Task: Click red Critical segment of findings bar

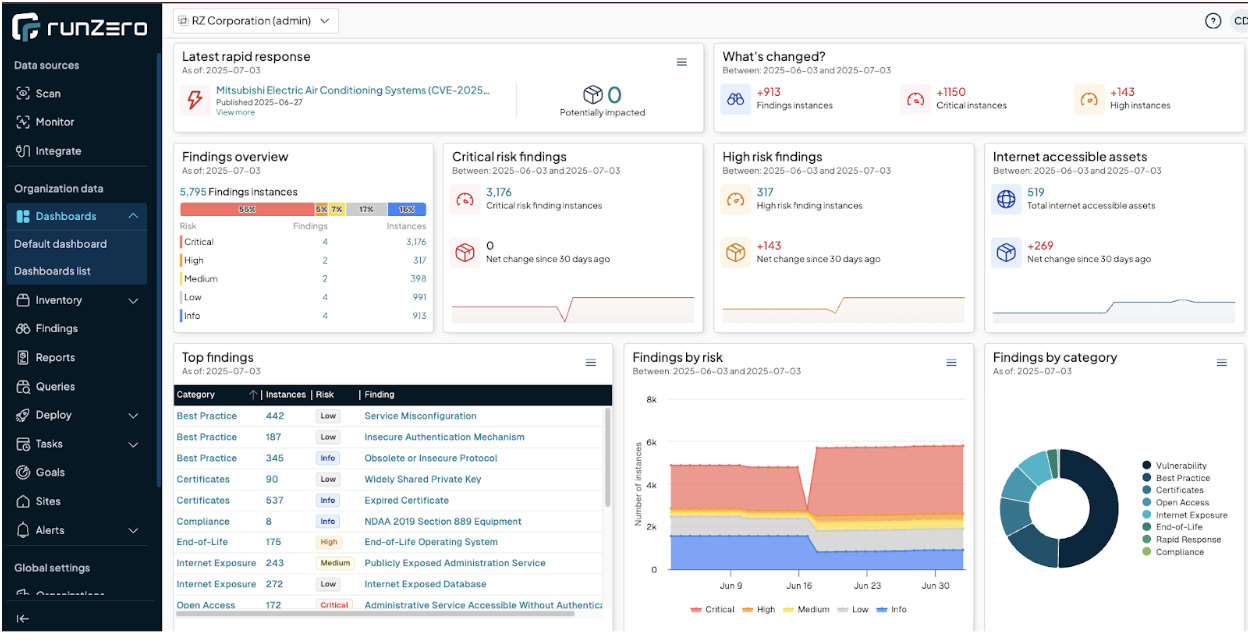Action: coord(245,210)
